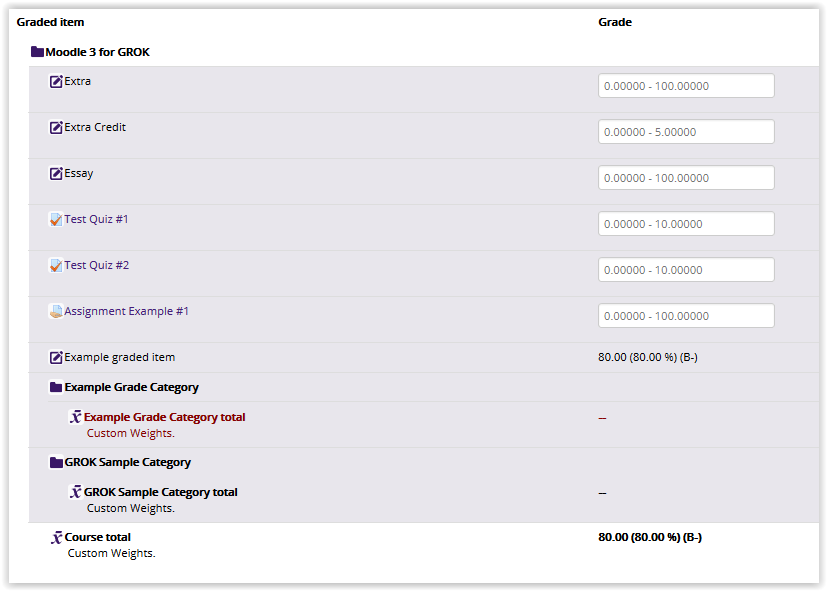This screenshot has height=591, width=827.
Task: Click the assignment icon beside Assignment Example #1
Action: 56,312
